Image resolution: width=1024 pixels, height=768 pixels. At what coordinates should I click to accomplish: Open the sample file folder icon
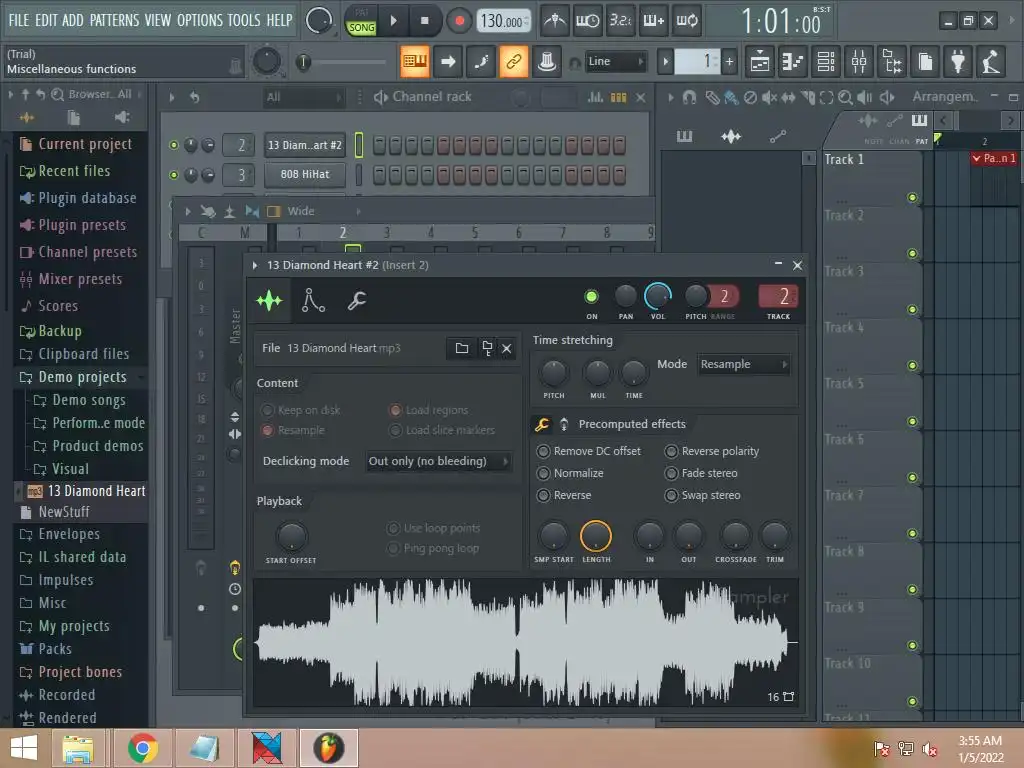tap(462, 348)
